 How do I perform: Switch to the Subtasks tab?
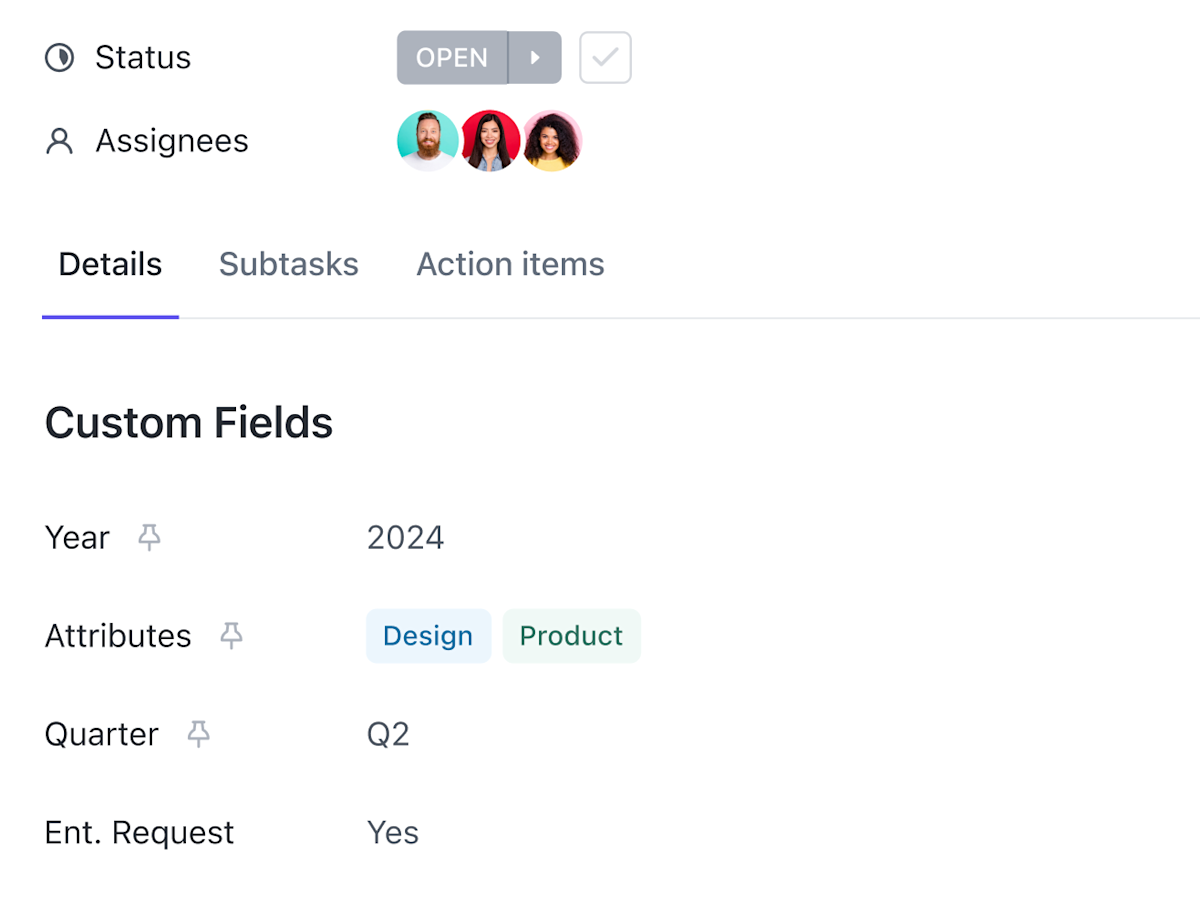coord(288,264)
